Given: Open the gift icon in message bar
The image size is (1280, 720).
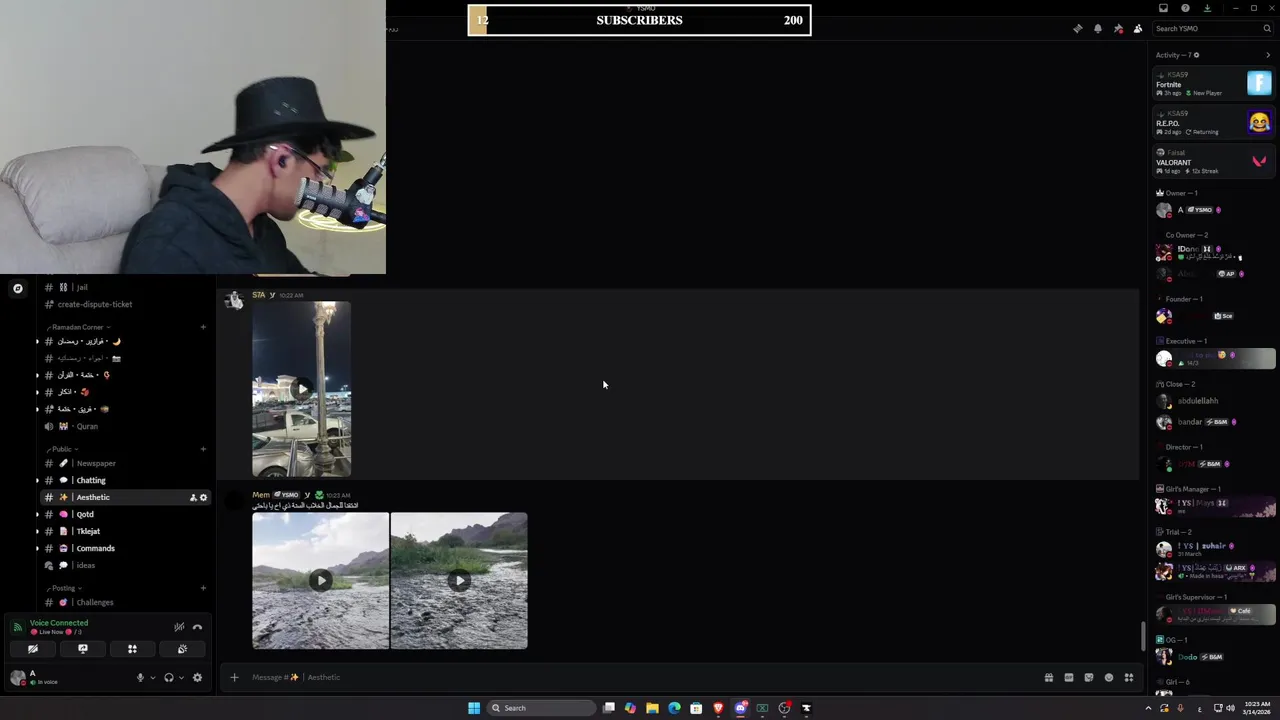Looking at the screenshot, I should coord(1048,677).
